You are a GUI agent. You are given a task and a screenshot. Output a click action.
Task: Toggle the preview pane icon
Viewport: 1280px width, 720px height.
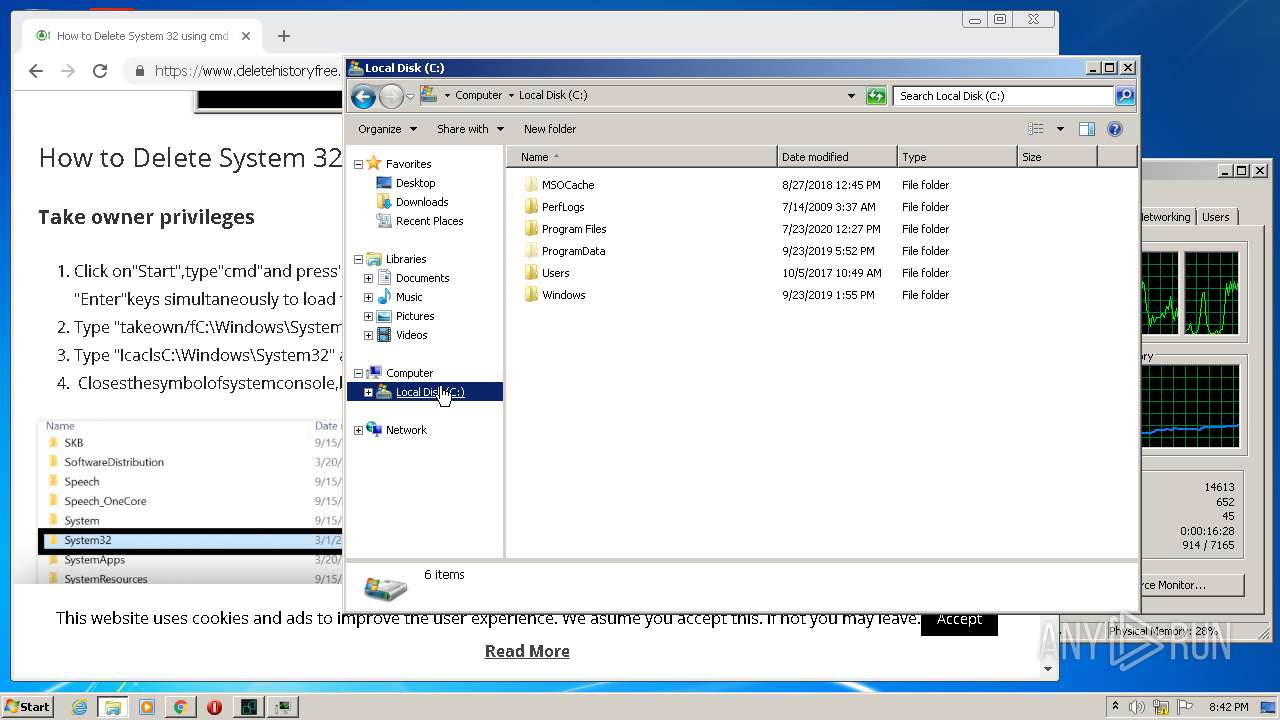[x=1087, y=129]
